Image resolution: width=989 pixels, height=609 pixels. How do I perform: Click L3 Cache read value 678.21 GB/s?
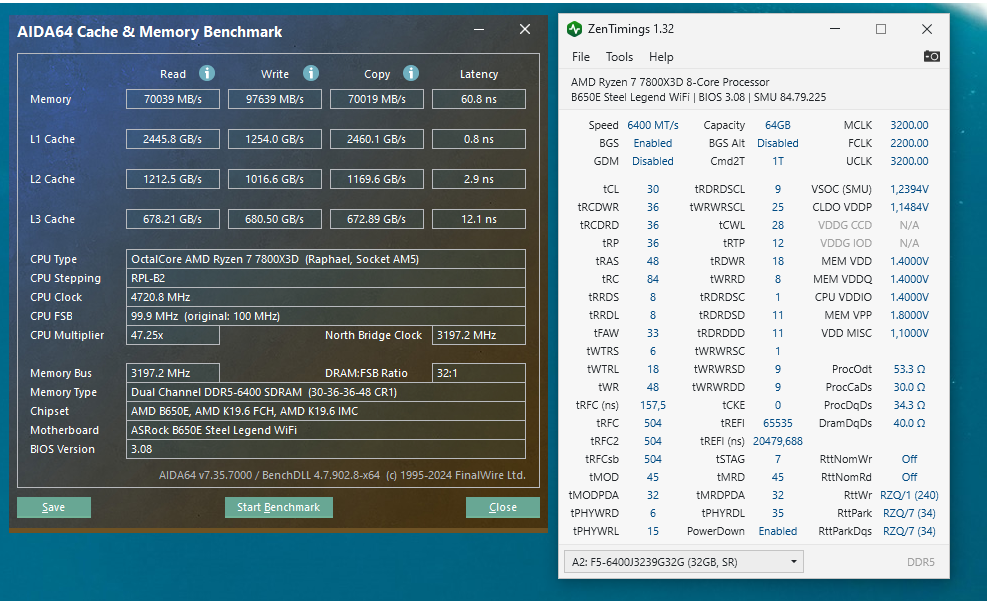[x=173, y=219]
